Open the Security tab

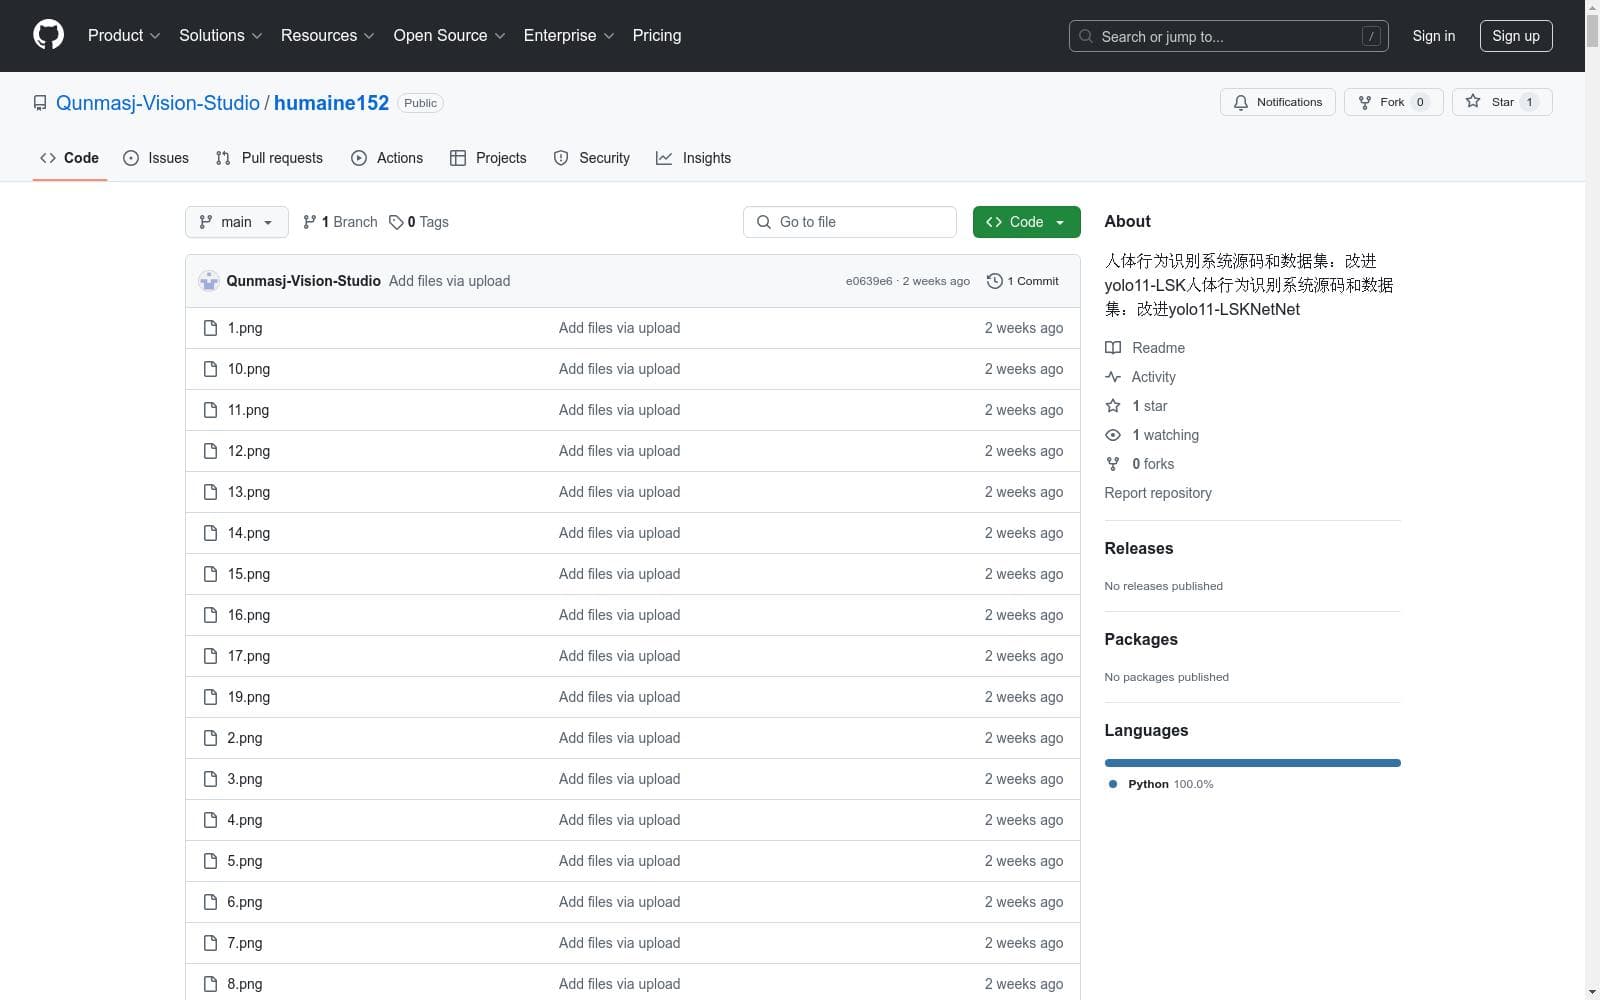(x=592, y=158)
